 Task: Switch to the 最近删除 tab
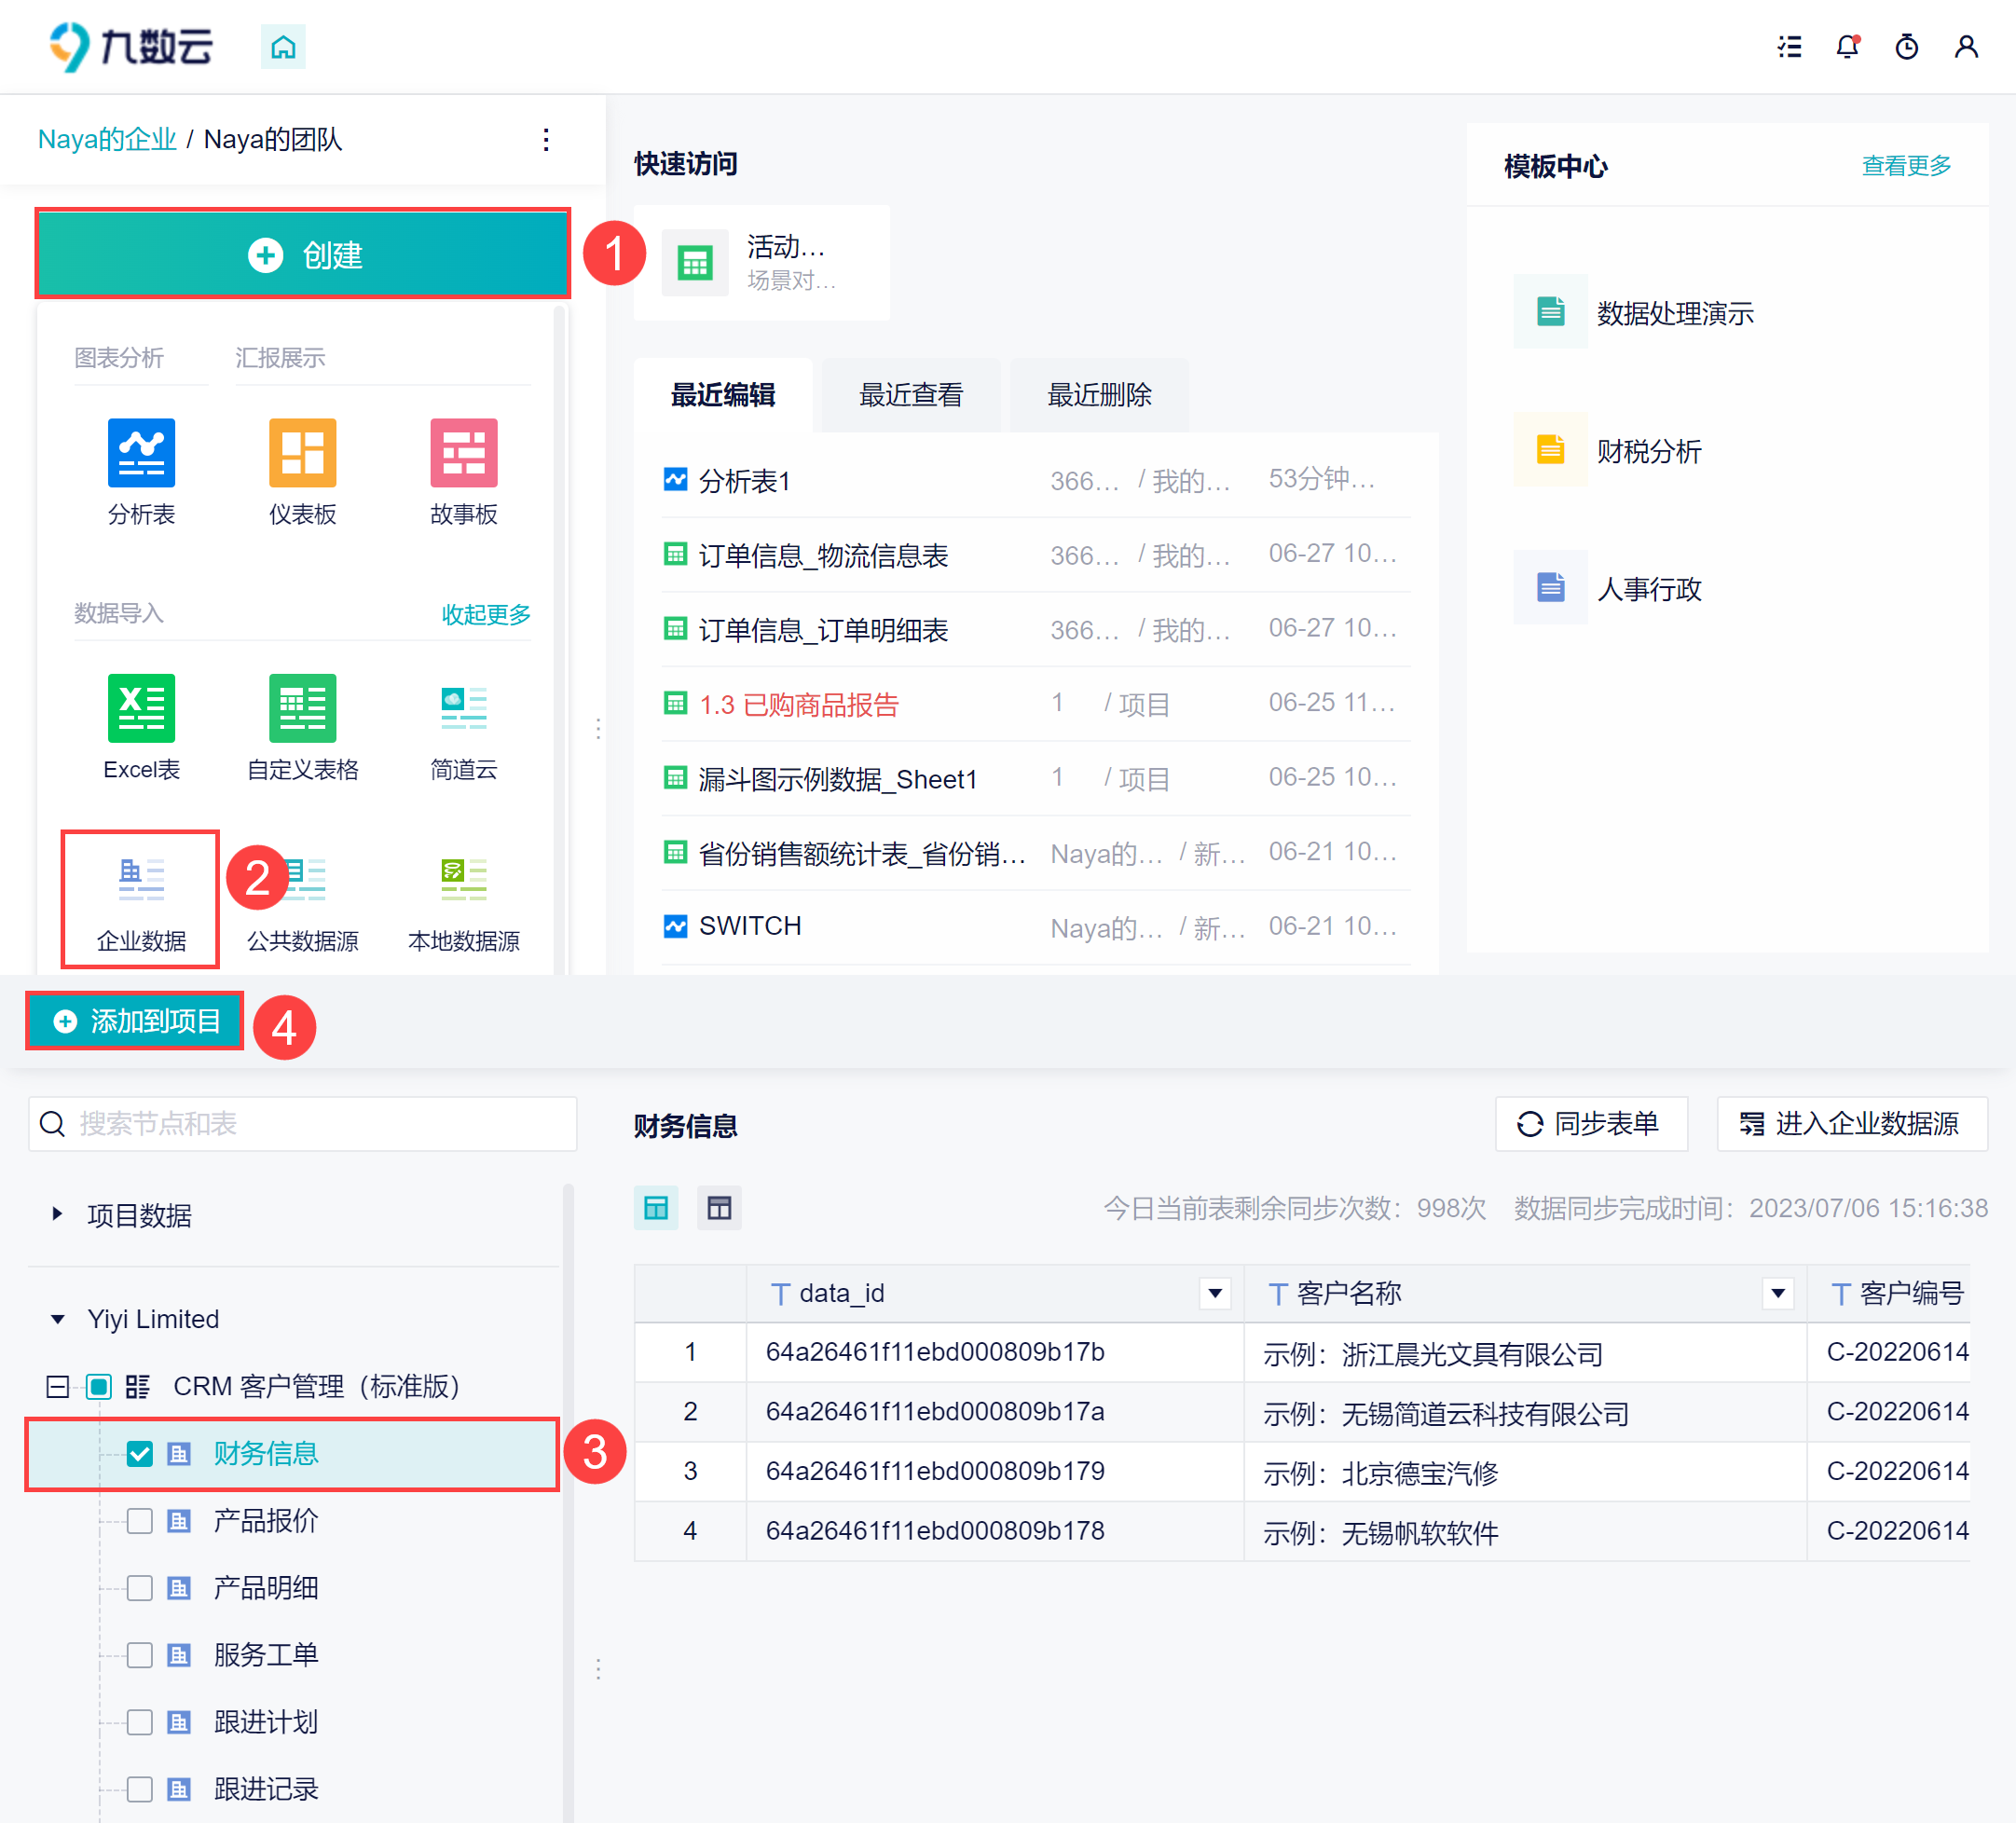[1098, 395]
